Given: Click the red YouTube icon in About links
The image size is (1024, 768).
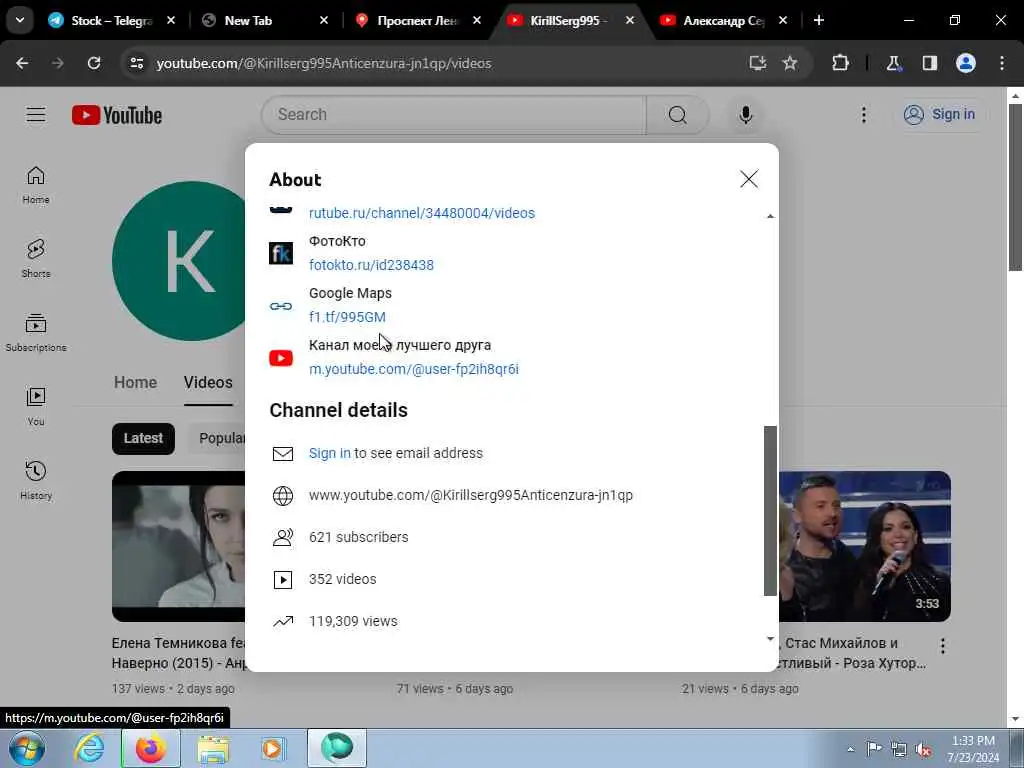Looking at the screenshot, I should click(x=281, y=358).
